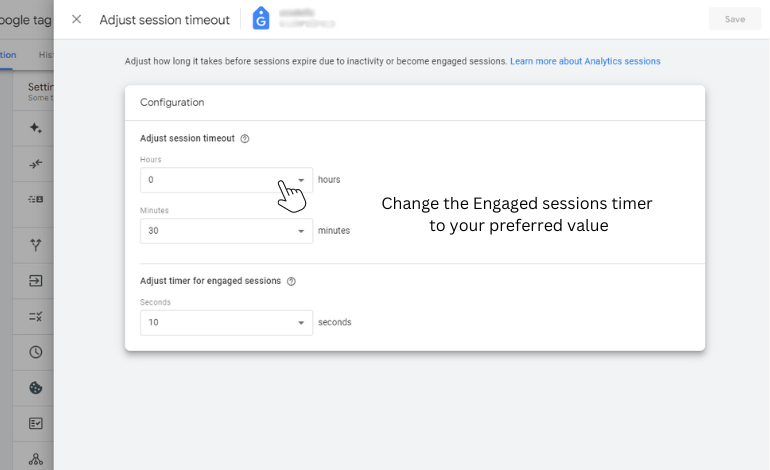Click the merge arrows icon in sidebar
The width and height of the screenshot is (770, 470).
click(35, 164)
